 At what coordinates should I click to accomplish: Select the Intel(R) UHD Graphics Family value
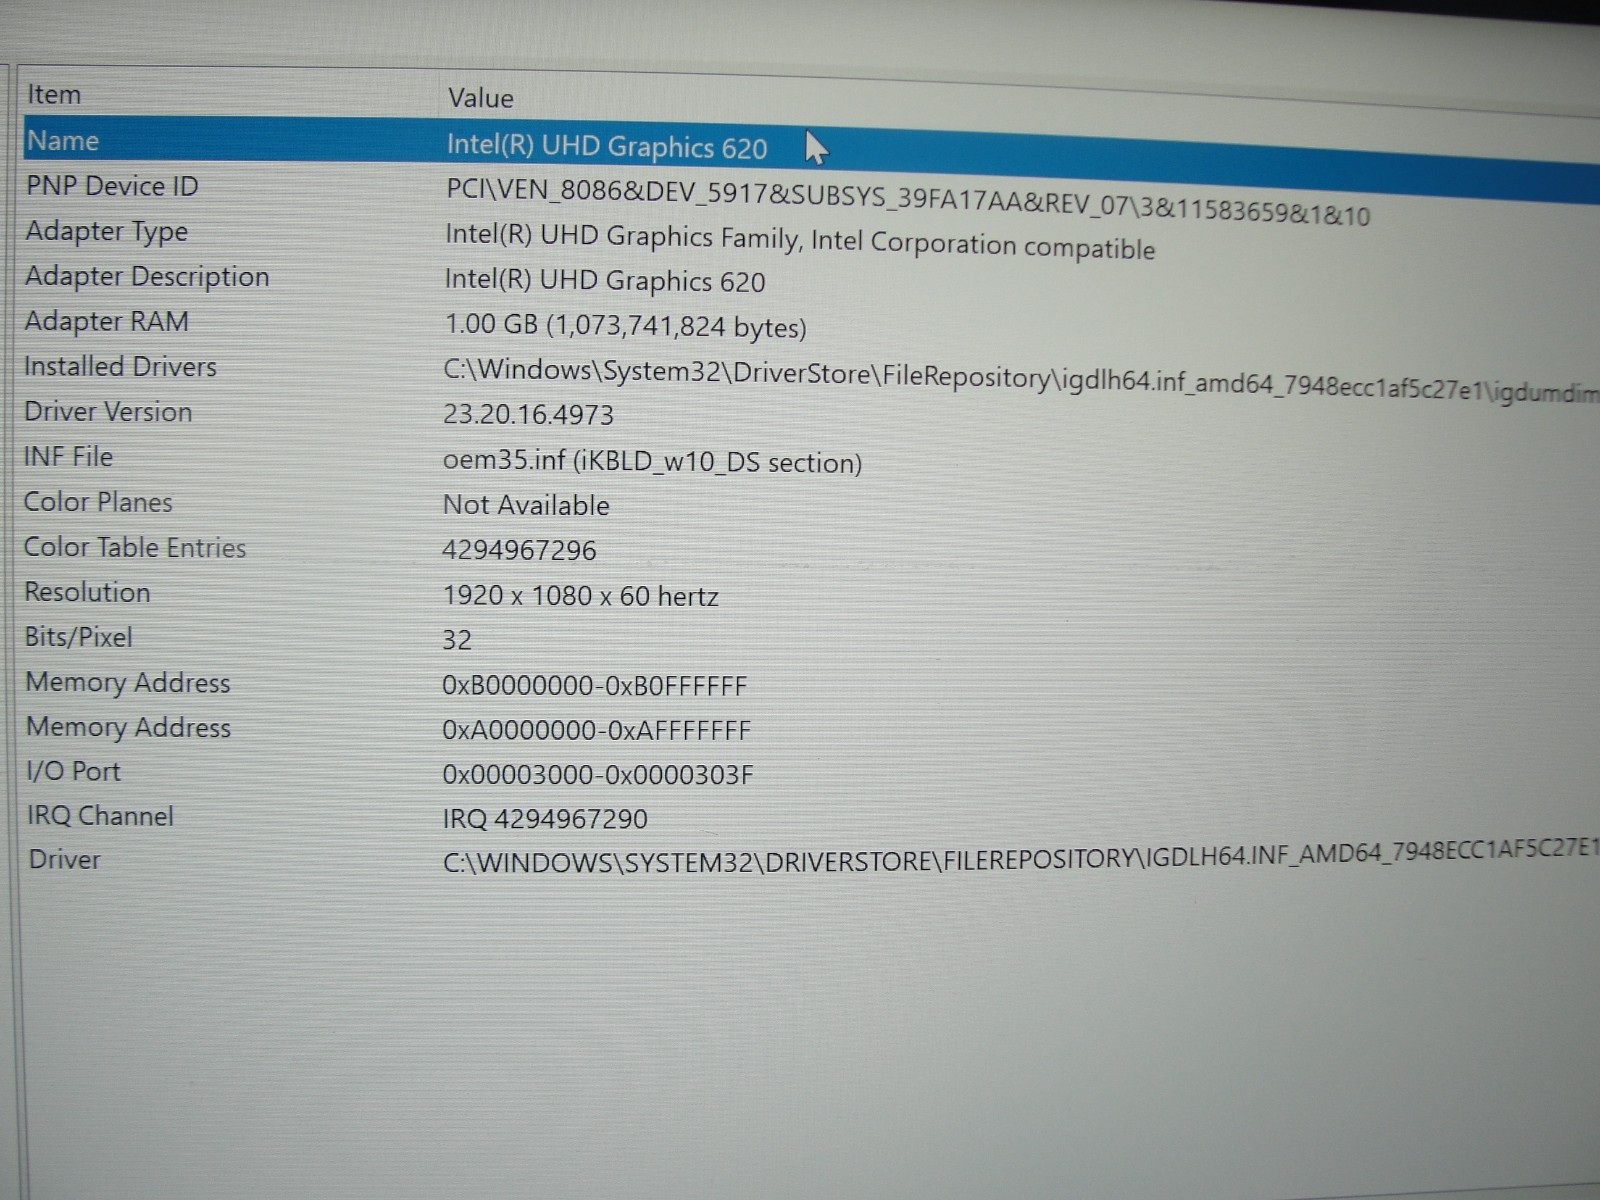tap(800, 241)
